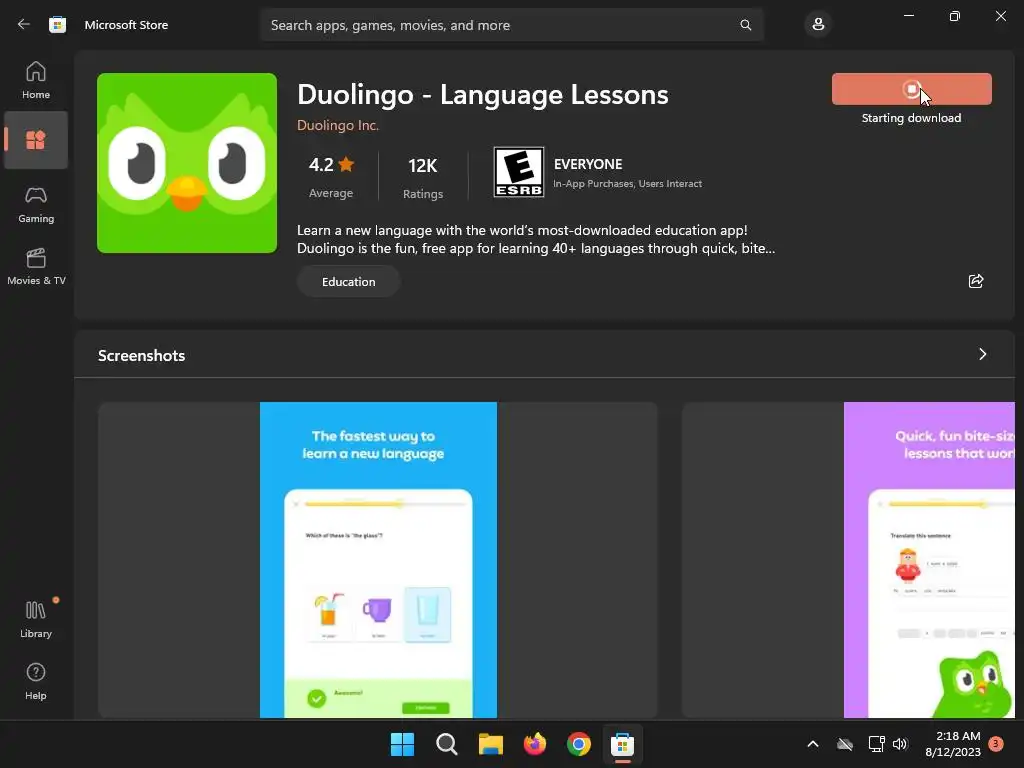Open the notification badge with 3
The width and height of the screenshot is (1024, 768).
pyautogui.click(x=996, y=743)
